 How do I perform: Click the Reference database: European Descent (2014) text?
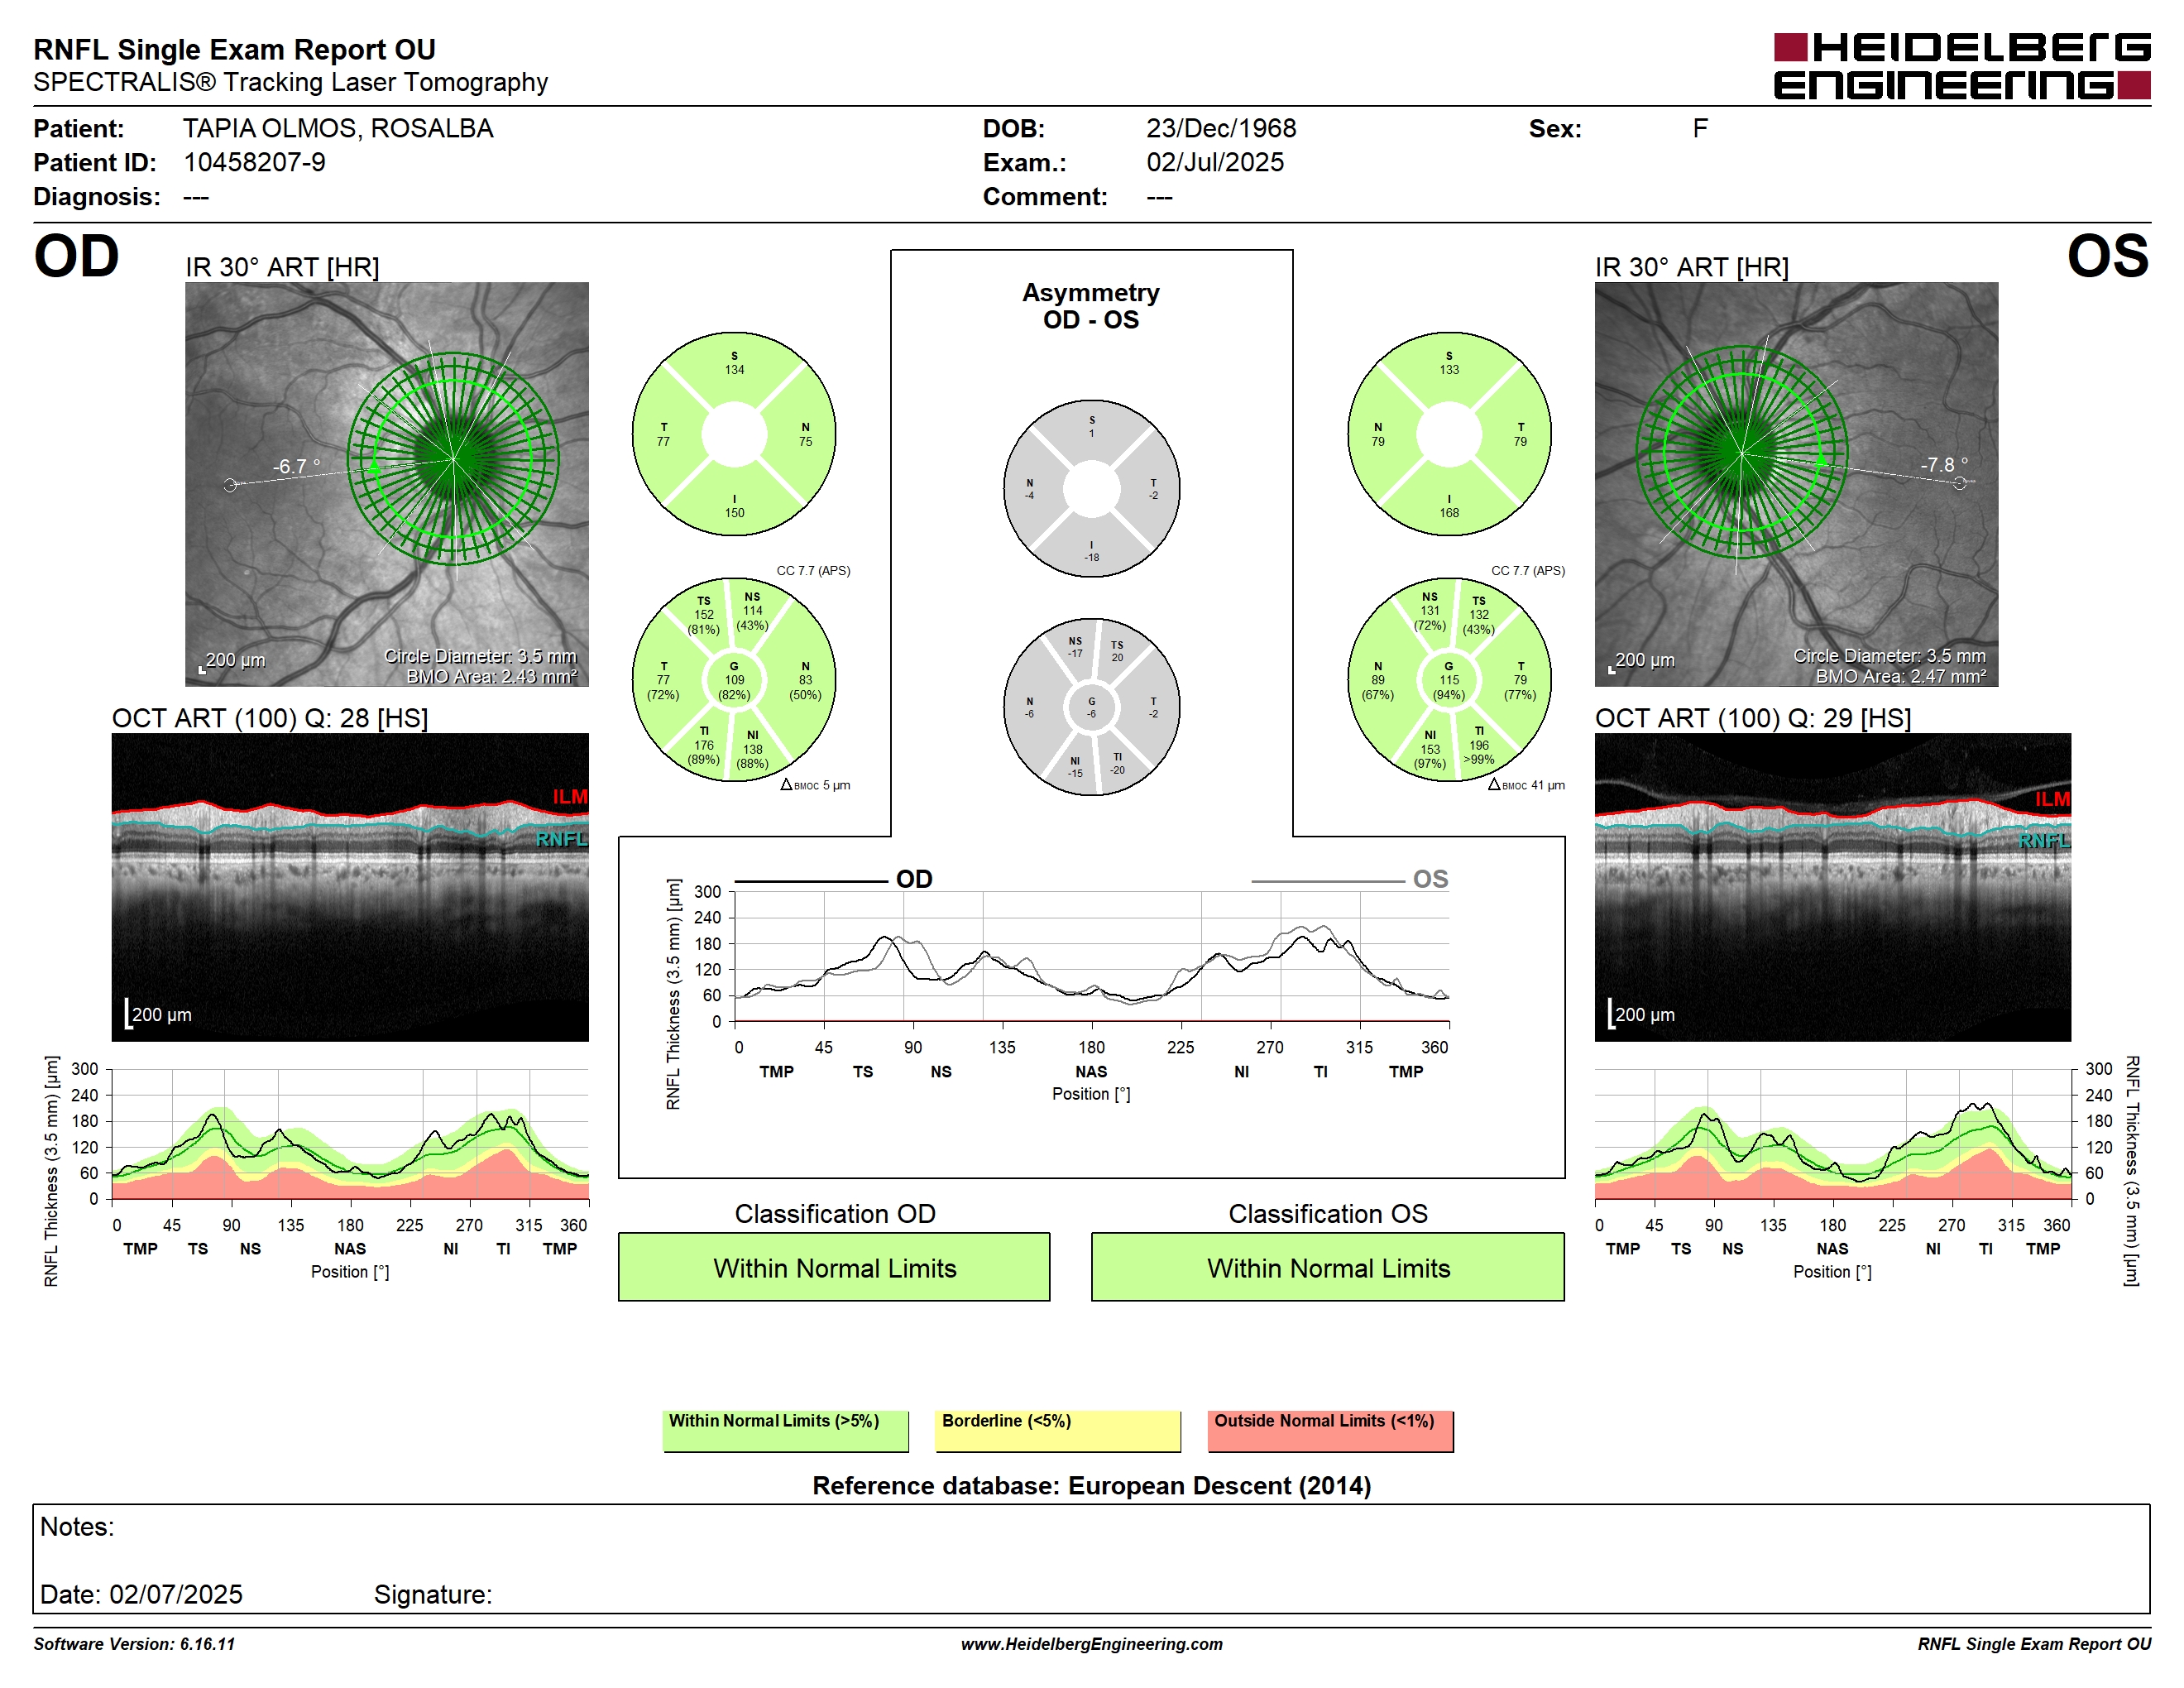[1091, 1486]
